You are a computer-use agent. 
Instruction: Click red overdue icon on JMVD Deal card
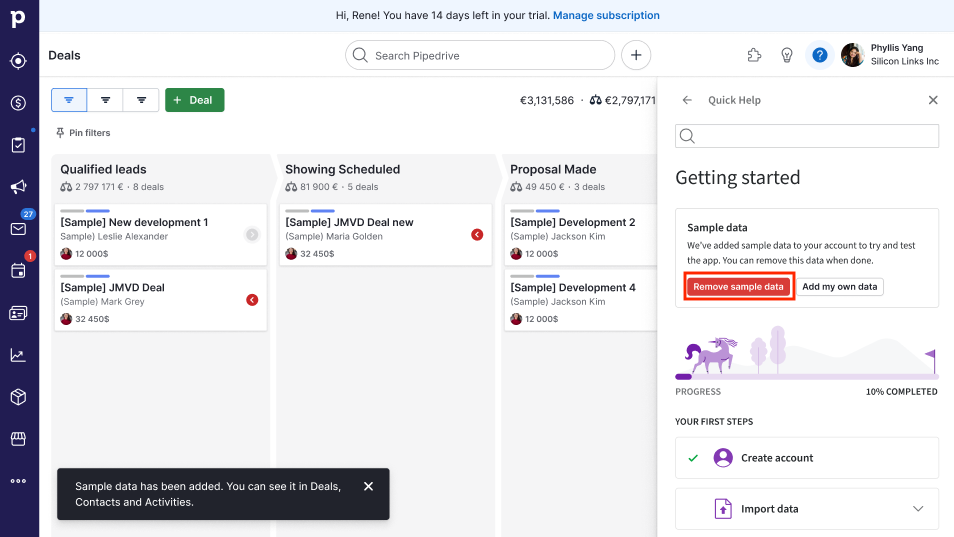pyautogui.click(x=252, y=300)
